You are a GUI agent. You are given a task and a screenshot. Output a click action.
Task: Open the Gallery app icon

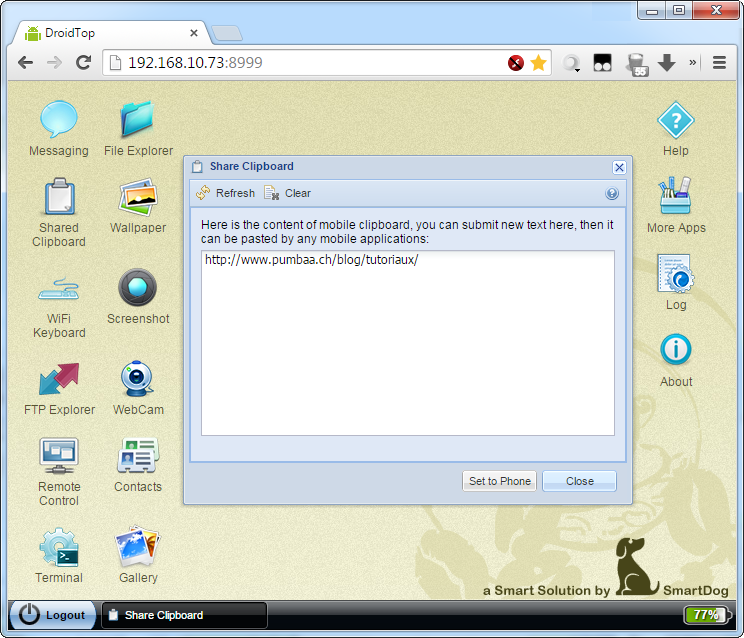tap(138, 548)
